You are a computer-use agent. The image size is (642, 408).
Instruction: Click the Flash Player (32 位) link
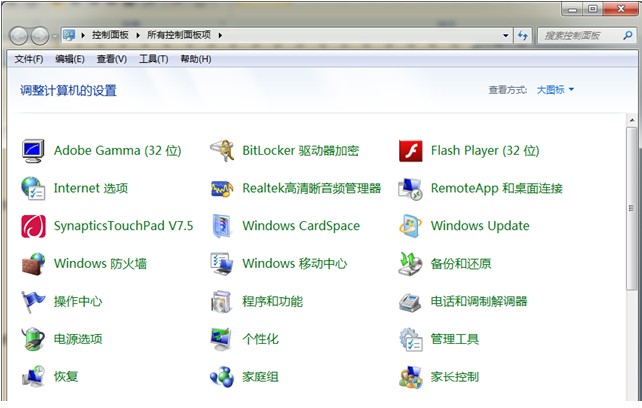(485, 151)
